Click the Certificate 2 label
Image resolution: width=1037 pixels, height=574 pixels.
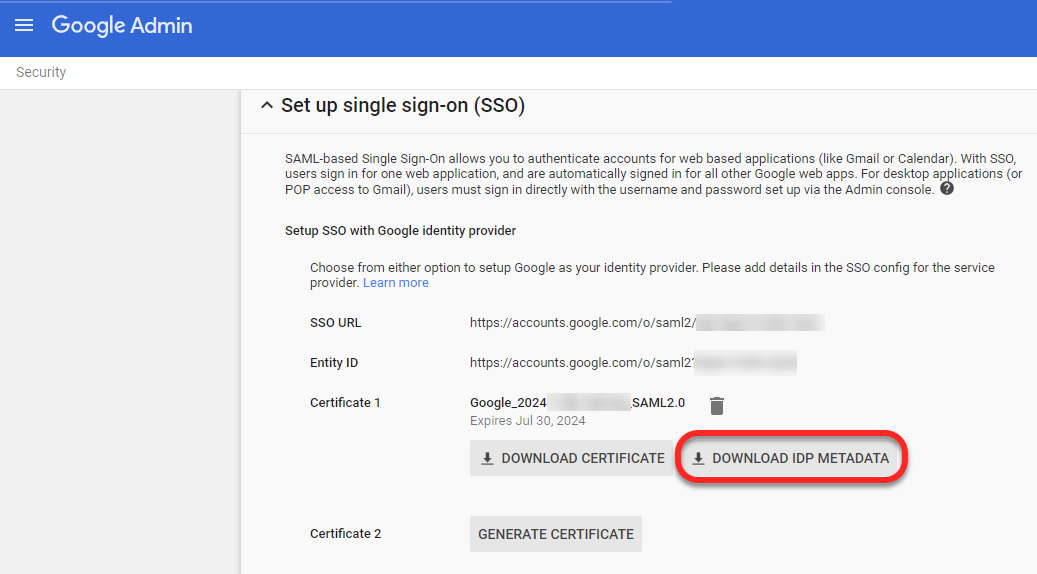pyautogui.click(x=345, y=534)
